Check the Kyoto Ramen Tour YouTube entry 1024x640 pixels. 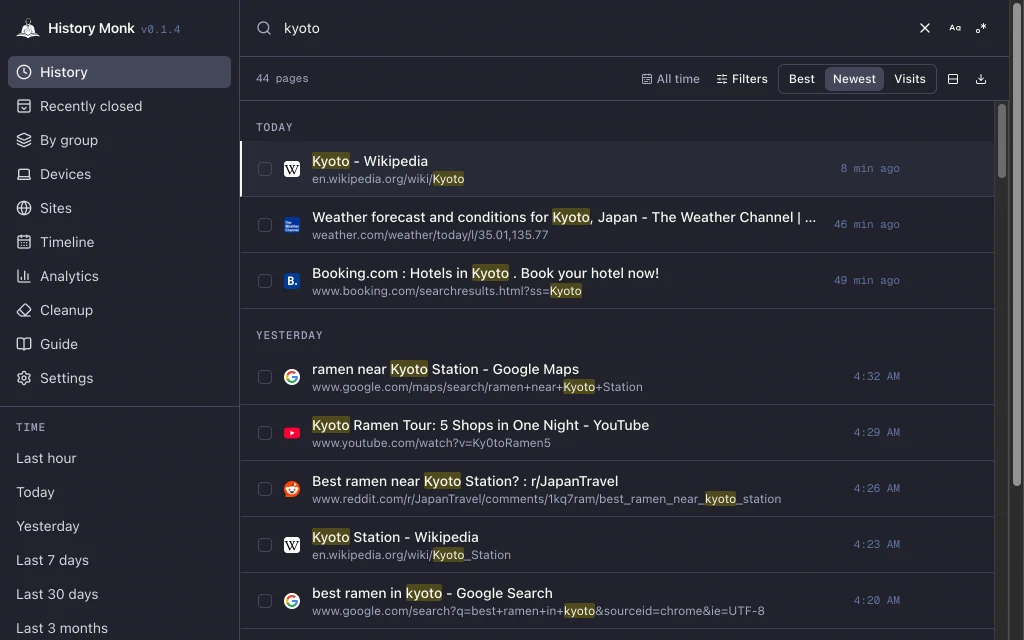point(264,433)
